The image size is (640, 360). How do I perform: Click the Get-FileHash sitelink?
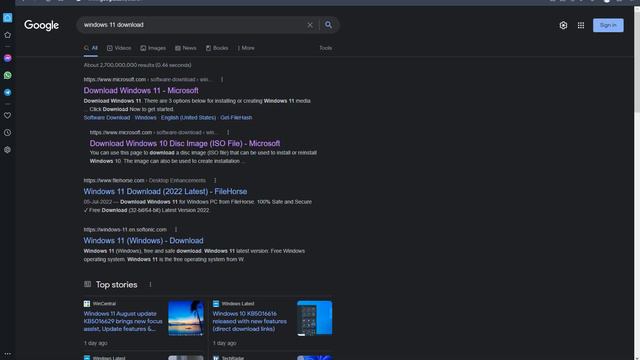(236, 118)
